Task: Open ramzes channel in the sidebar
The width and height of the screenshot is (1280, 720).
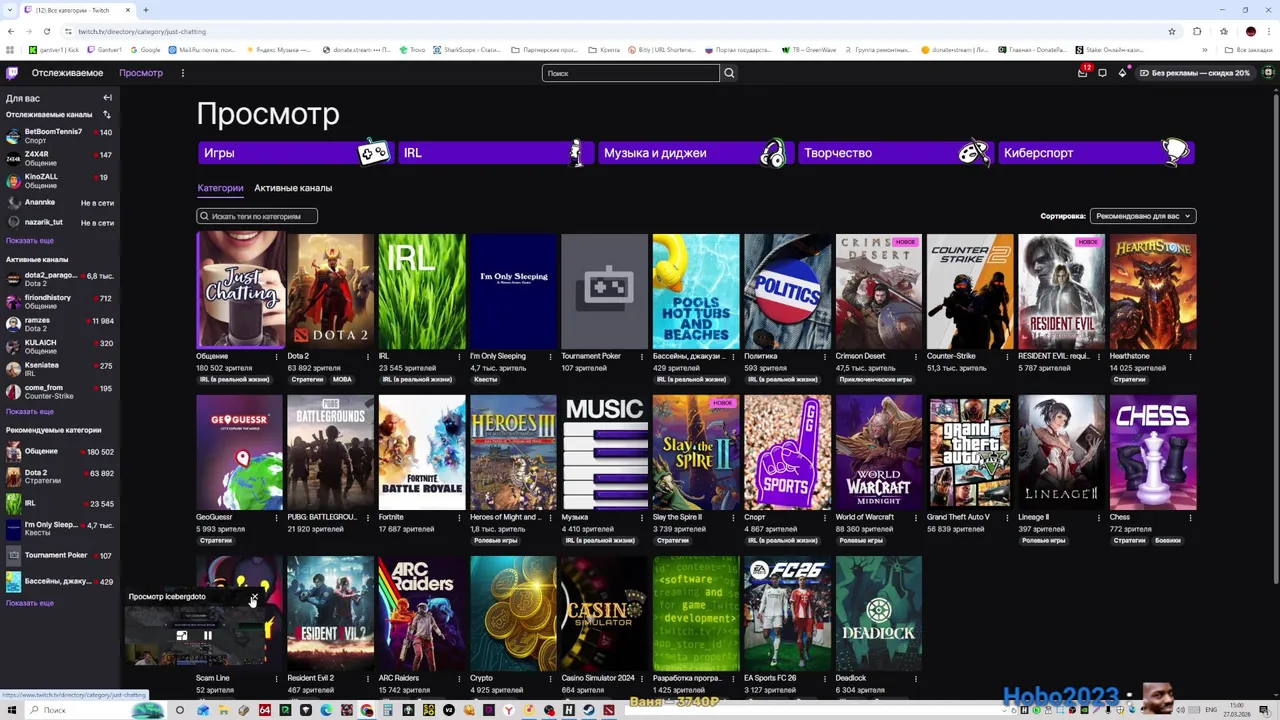Action: (x=60, y=325)
